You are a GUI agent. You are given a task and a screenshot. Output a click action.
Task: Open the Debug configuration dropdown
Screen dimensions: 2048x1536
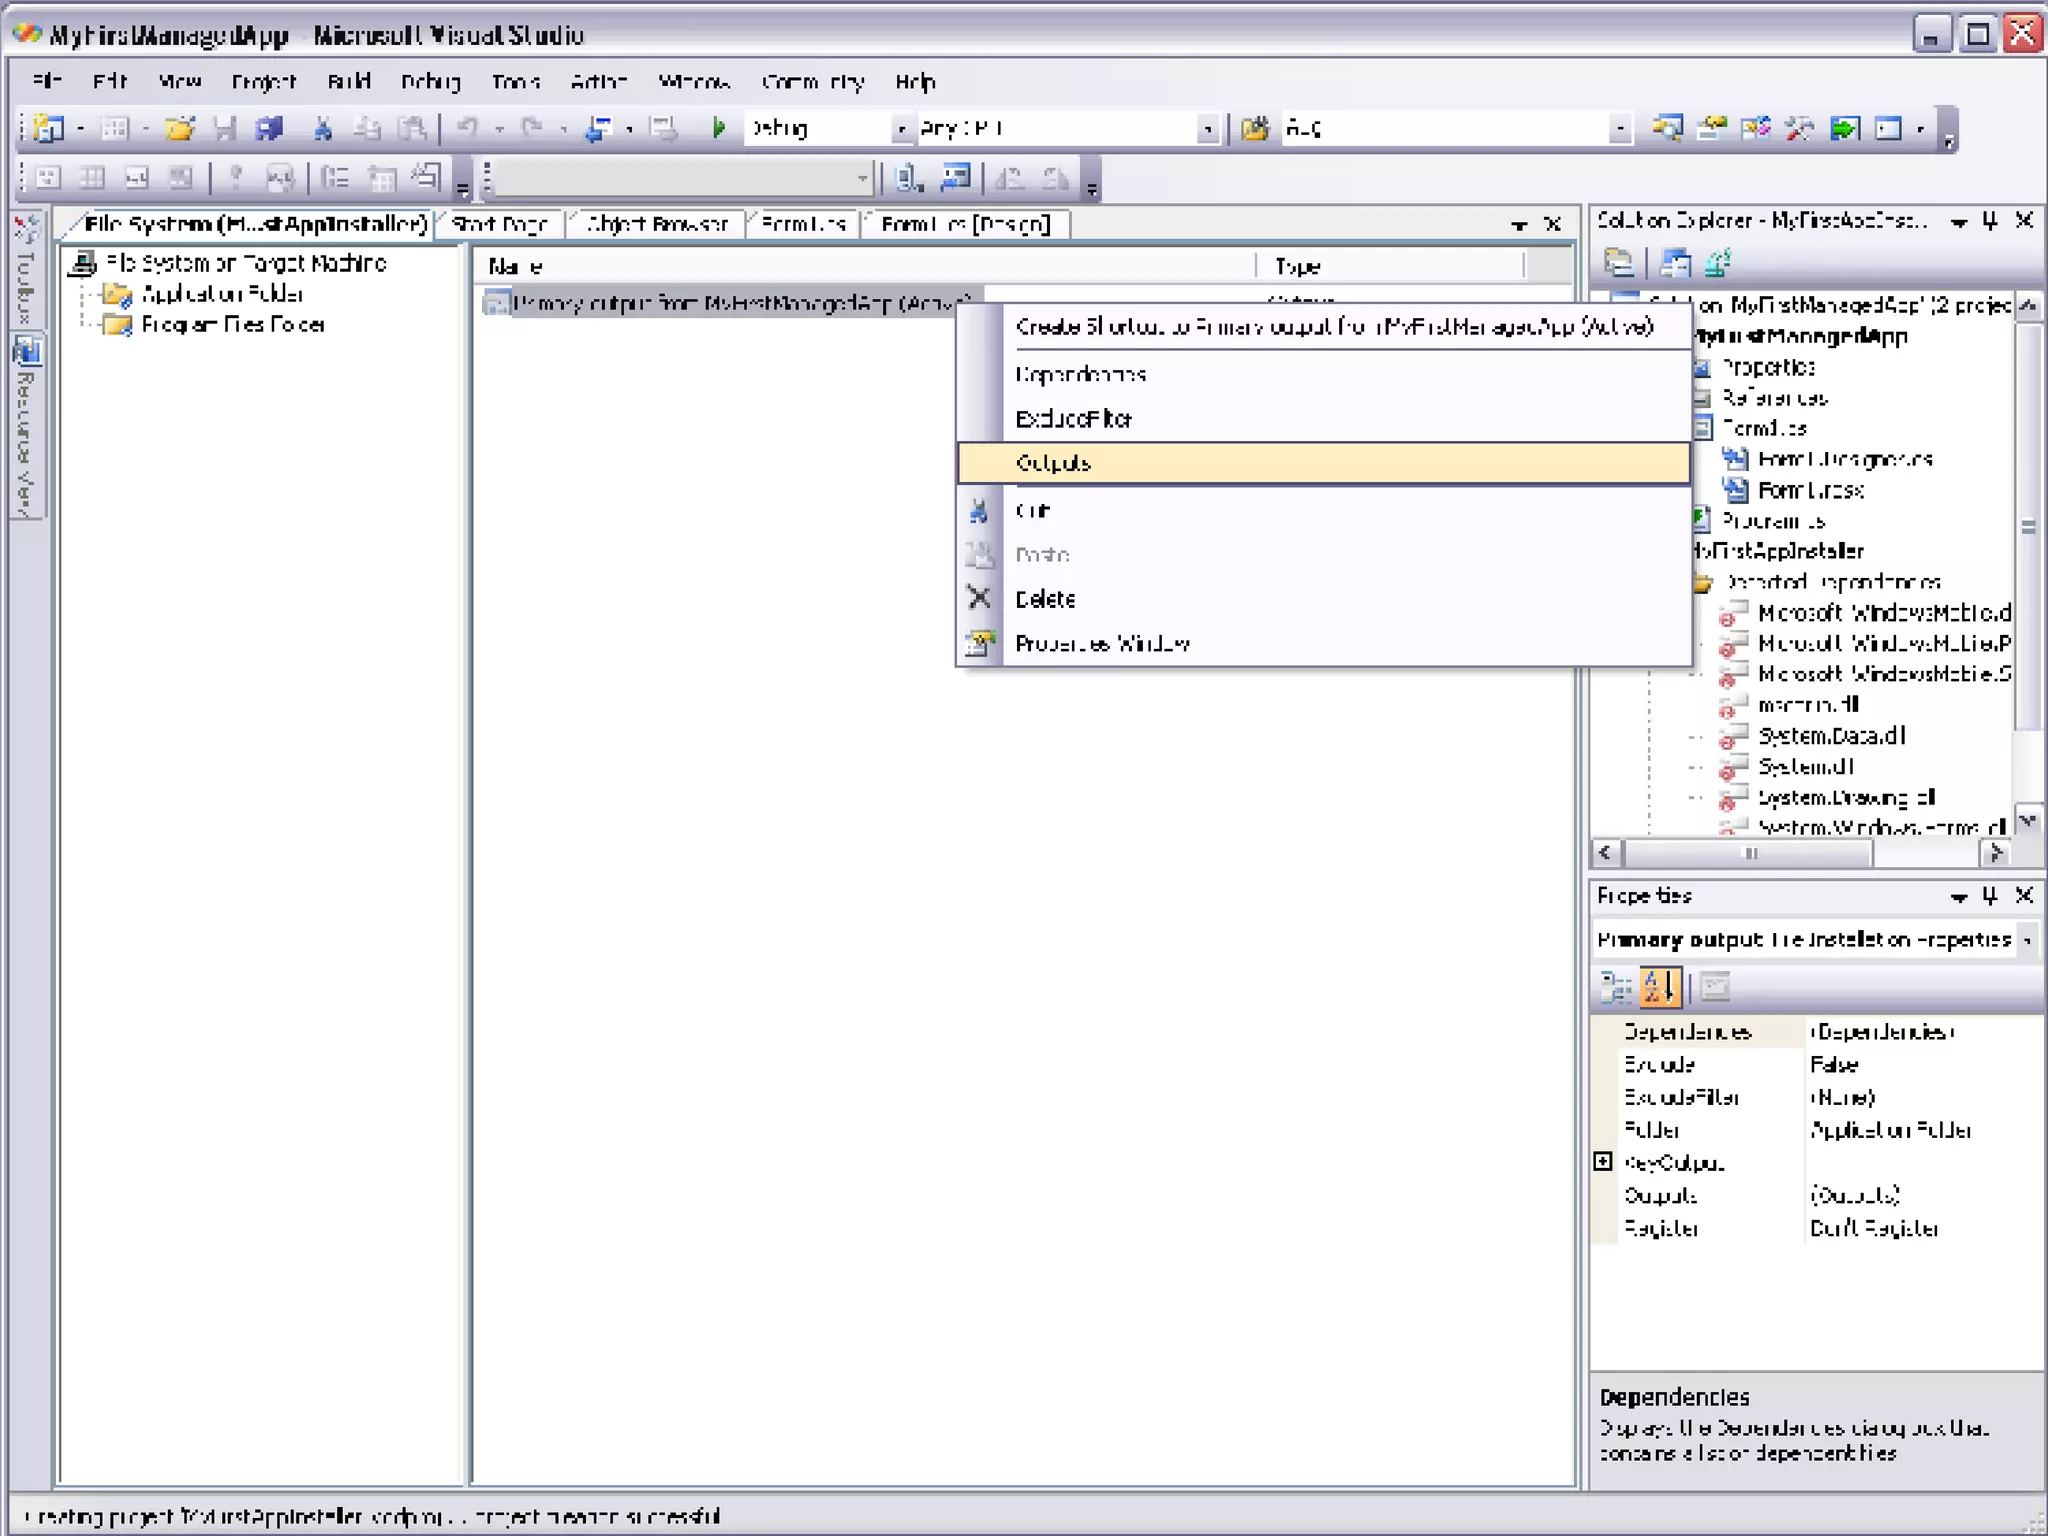click(901, 129)
